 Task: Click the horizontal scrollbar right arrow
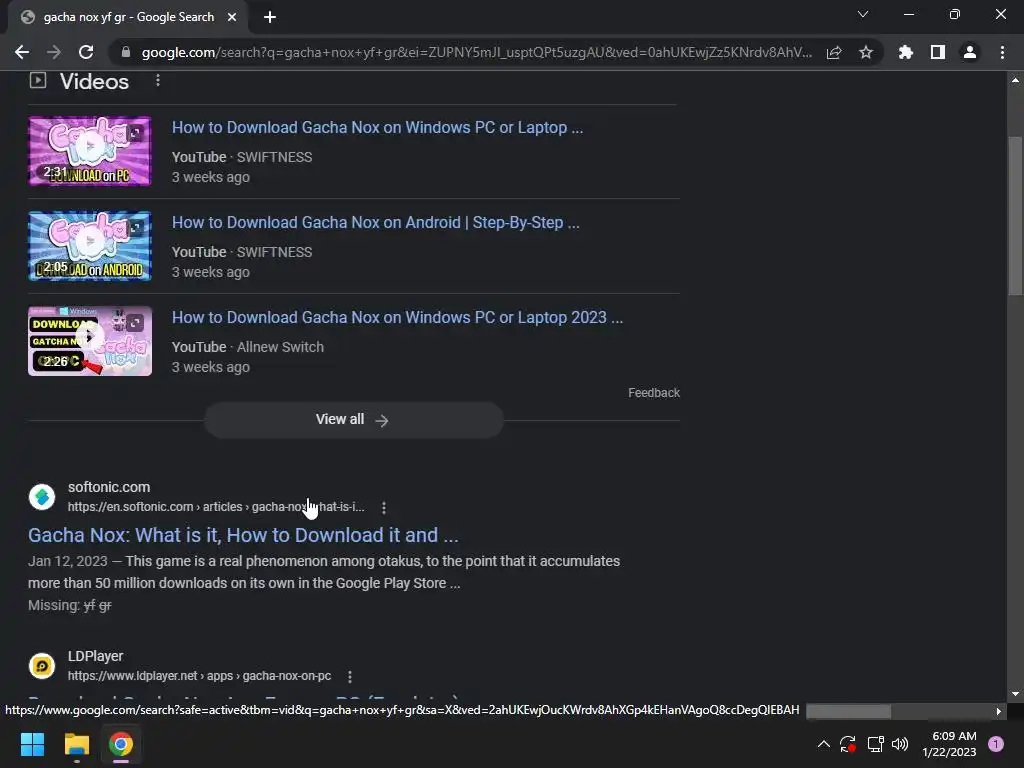point(998,711)
